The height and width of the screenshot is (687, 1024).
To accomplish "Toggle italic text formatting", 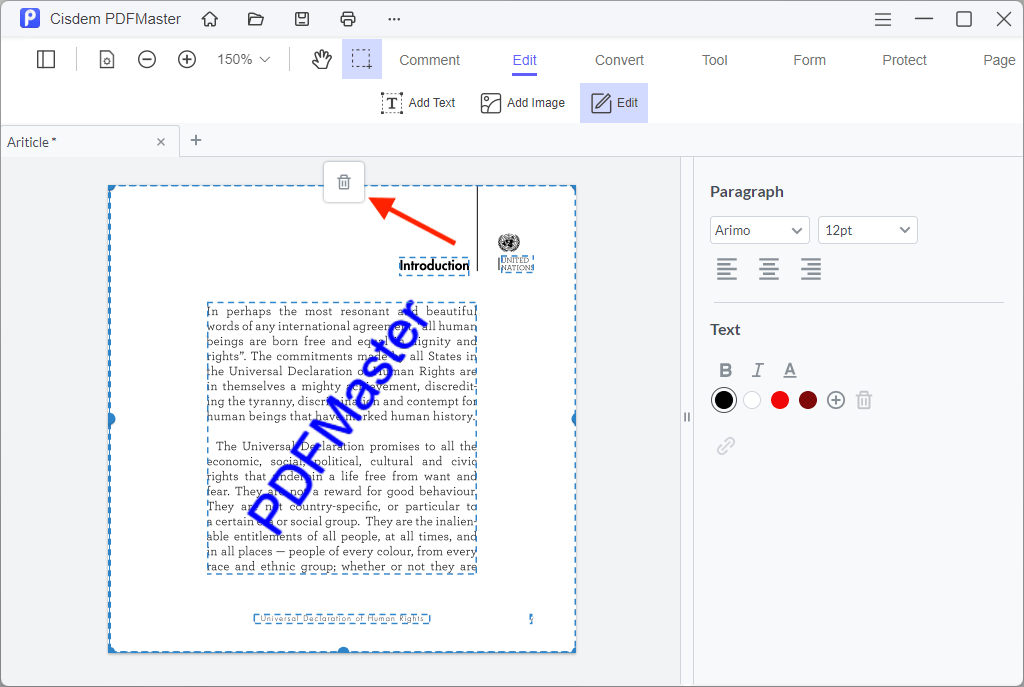I will pos(758,370).
